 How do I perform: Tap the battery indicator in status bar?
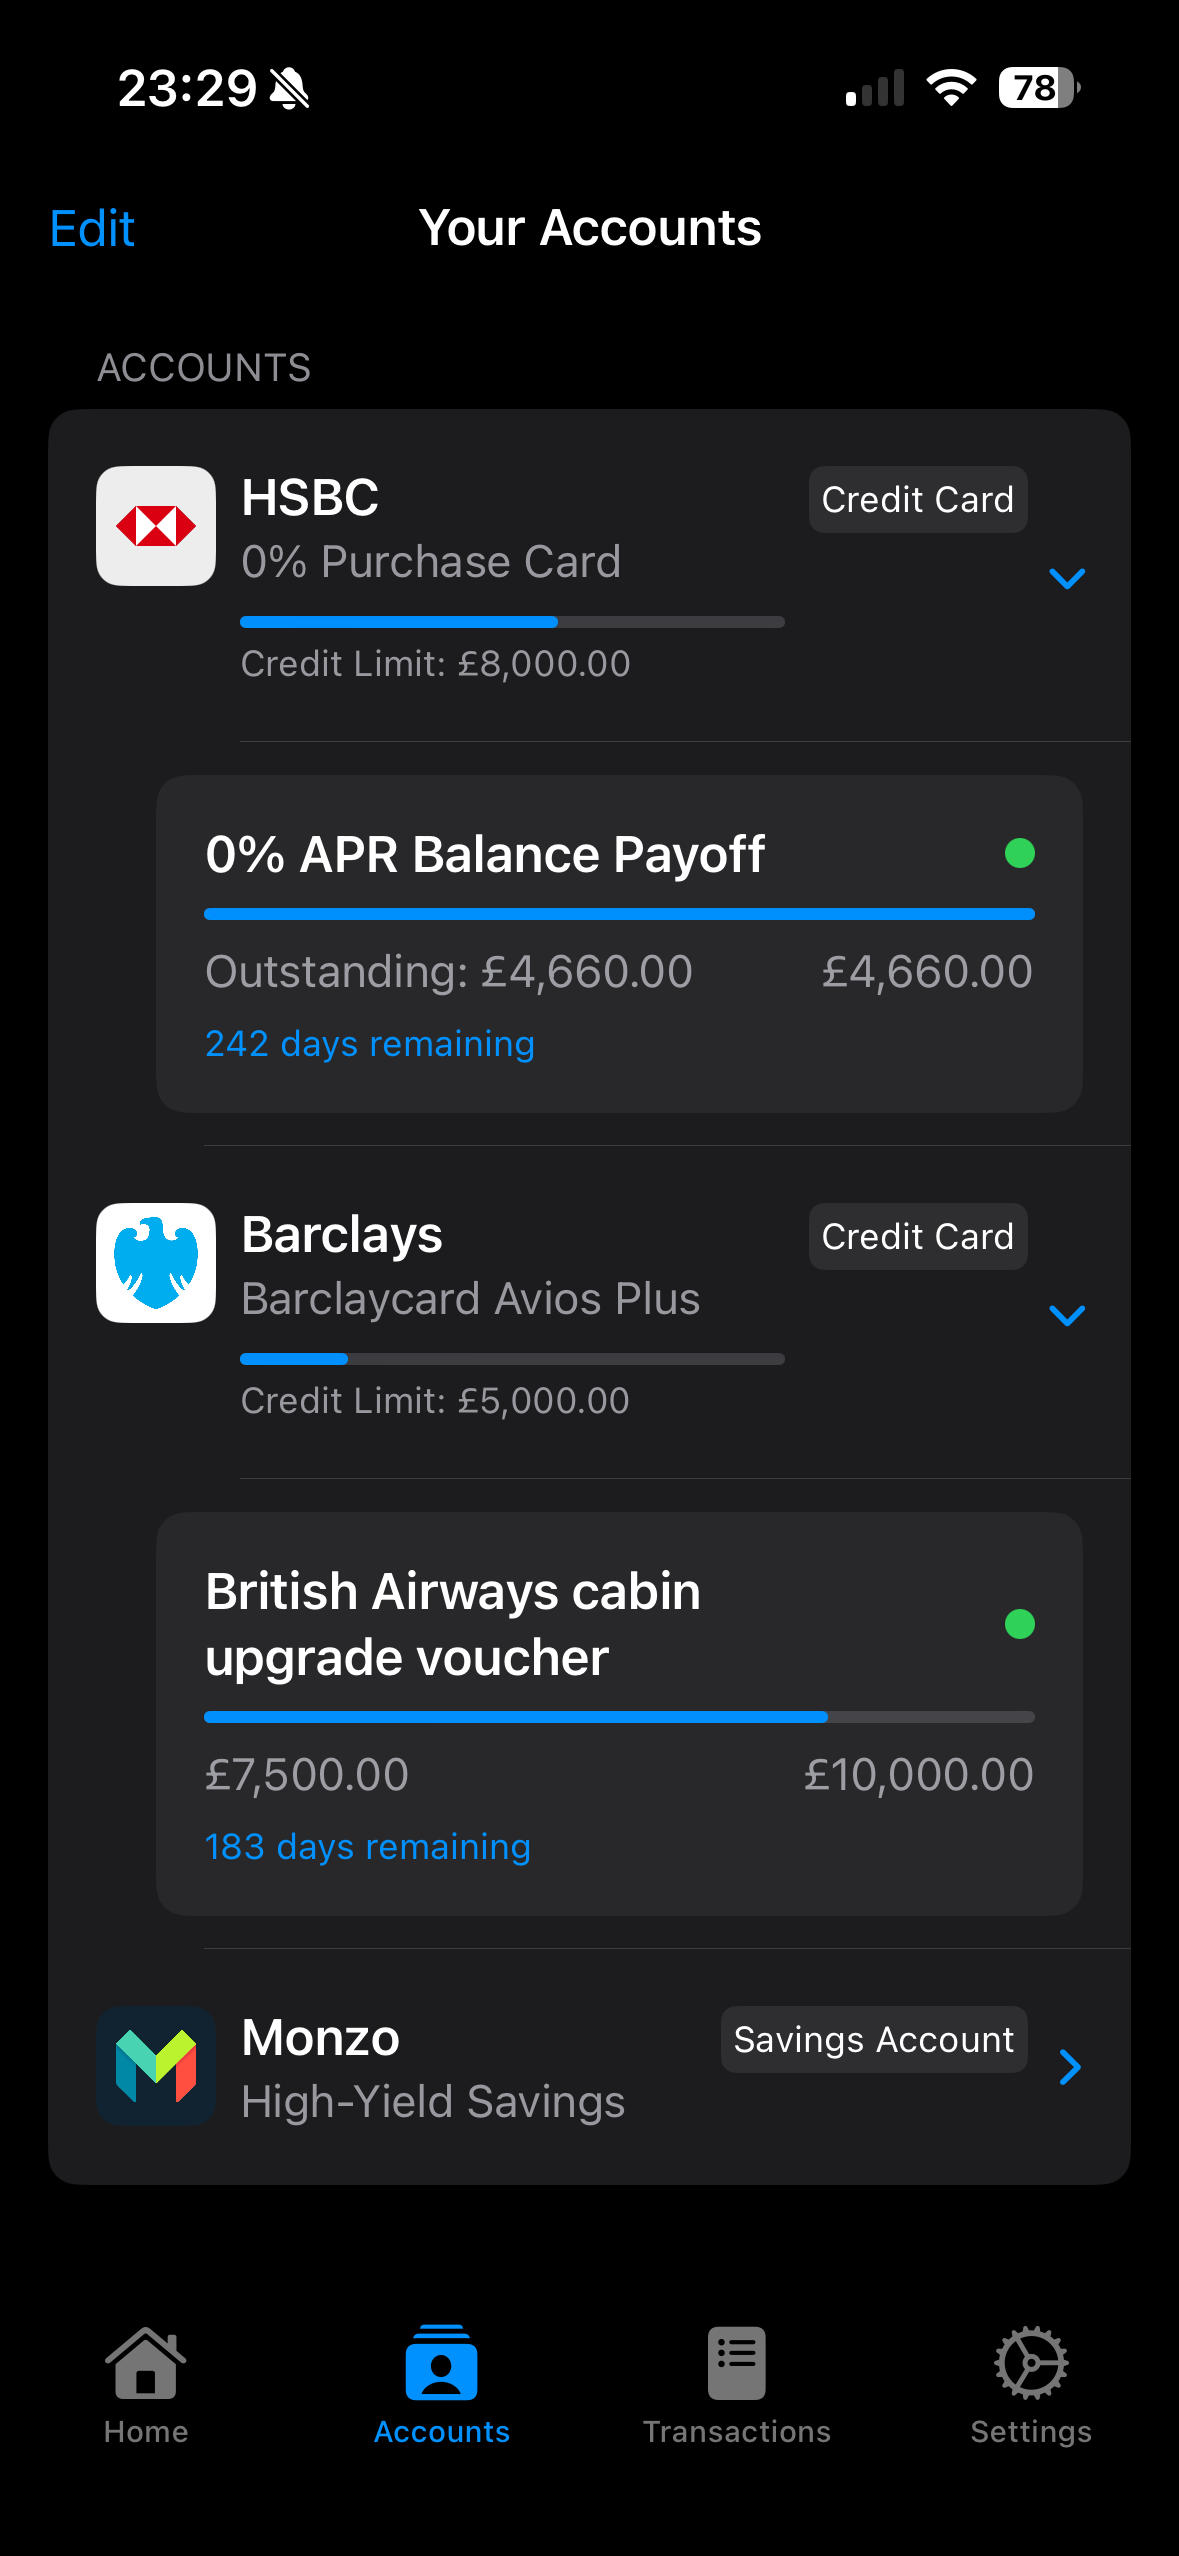(1038, 88)
